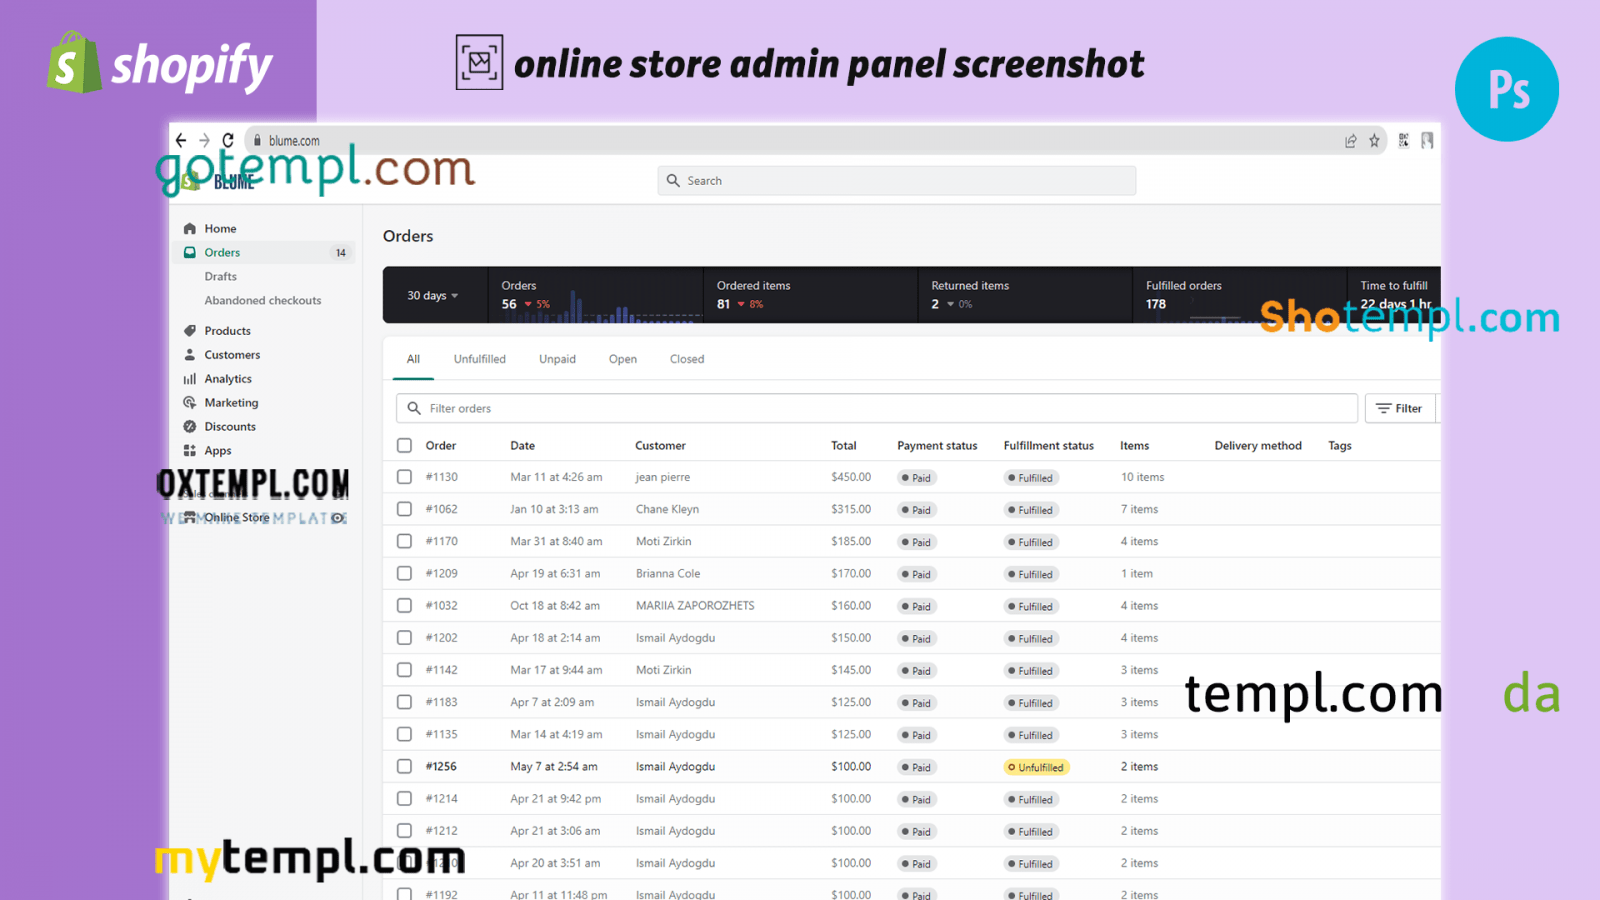
Task: Switch to the Unpaid orders tab
Action: tap(557, 359)
